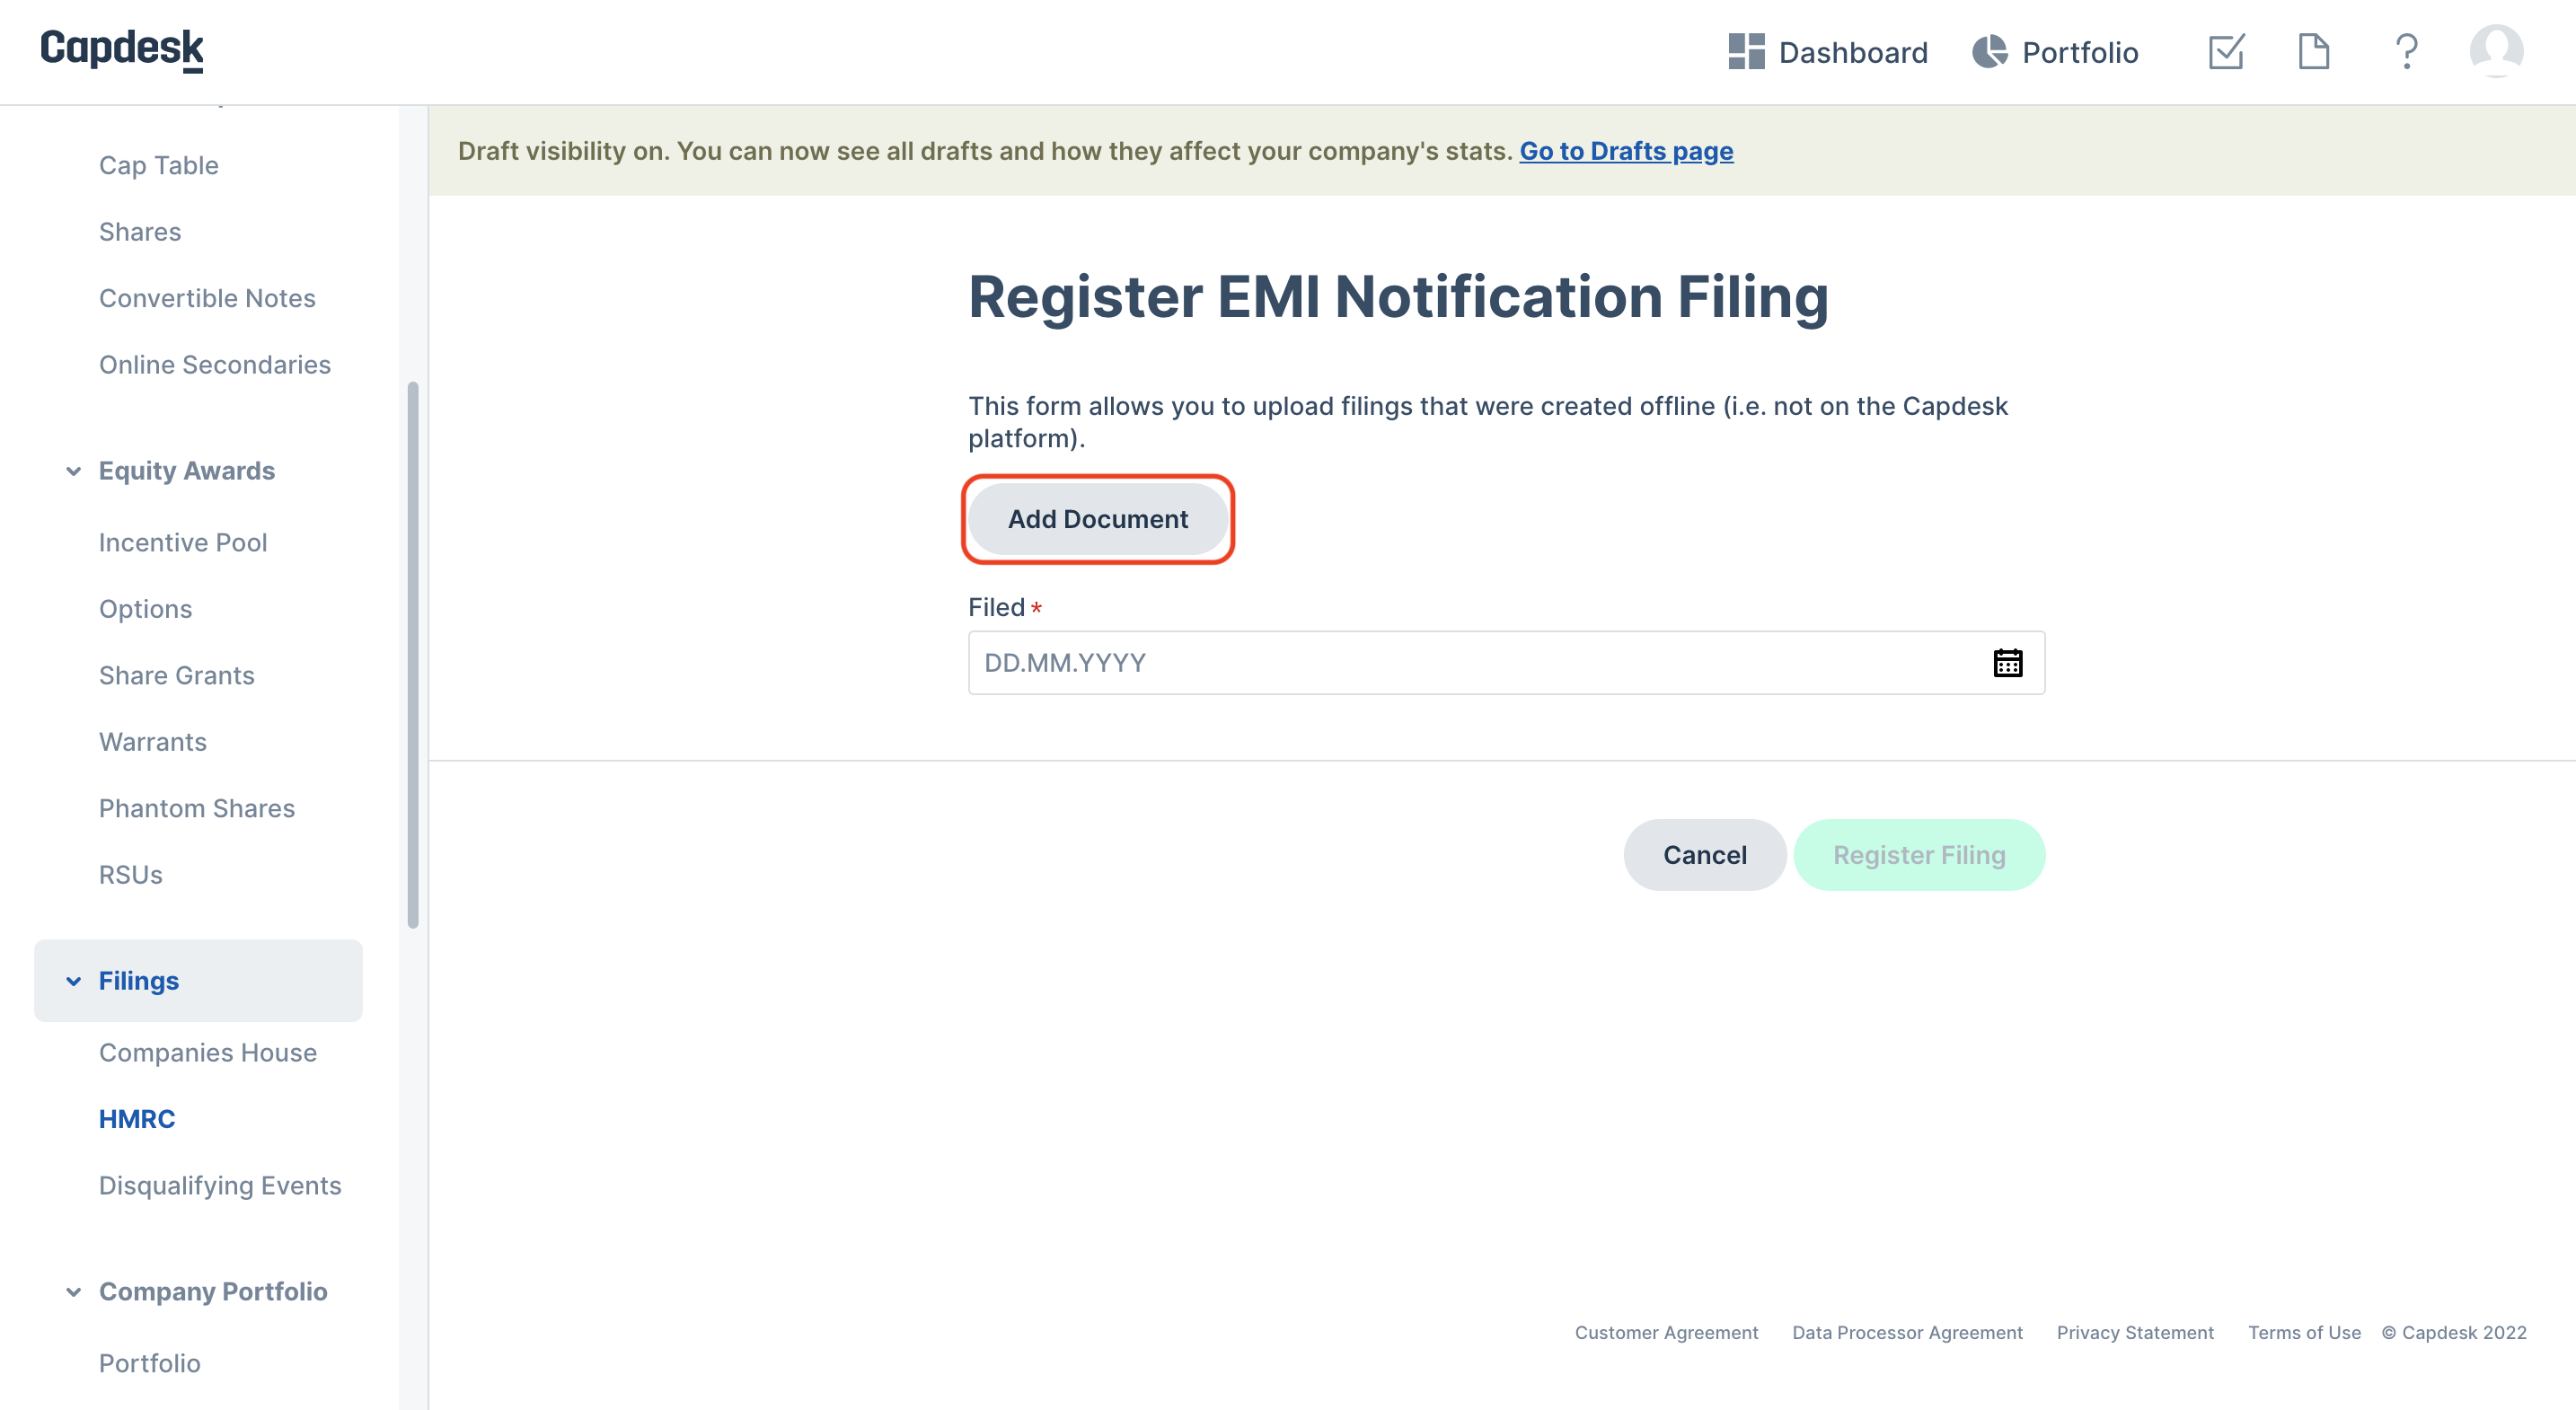
Task: Open the documents page icon in header
Action: click(2313, 51)
